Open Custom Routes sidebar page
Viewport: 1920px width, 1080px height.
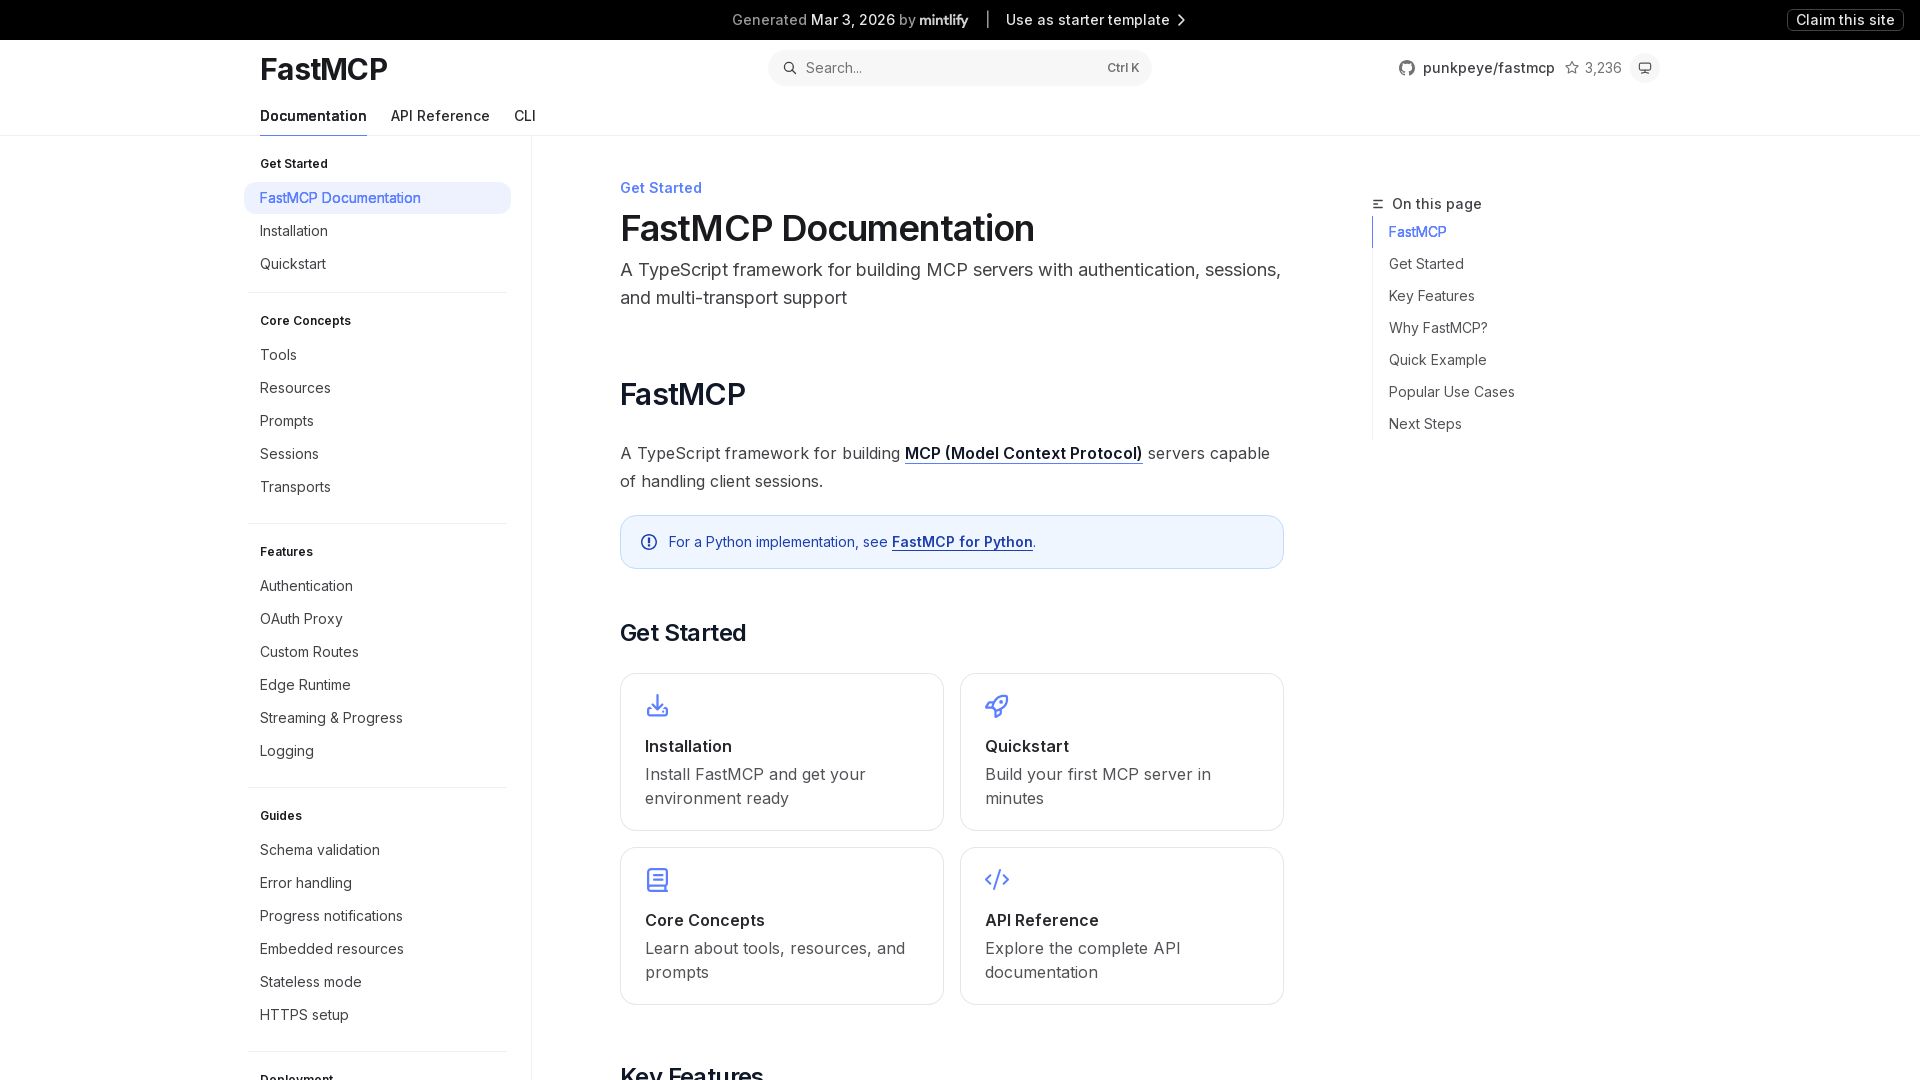coord(377,652)
